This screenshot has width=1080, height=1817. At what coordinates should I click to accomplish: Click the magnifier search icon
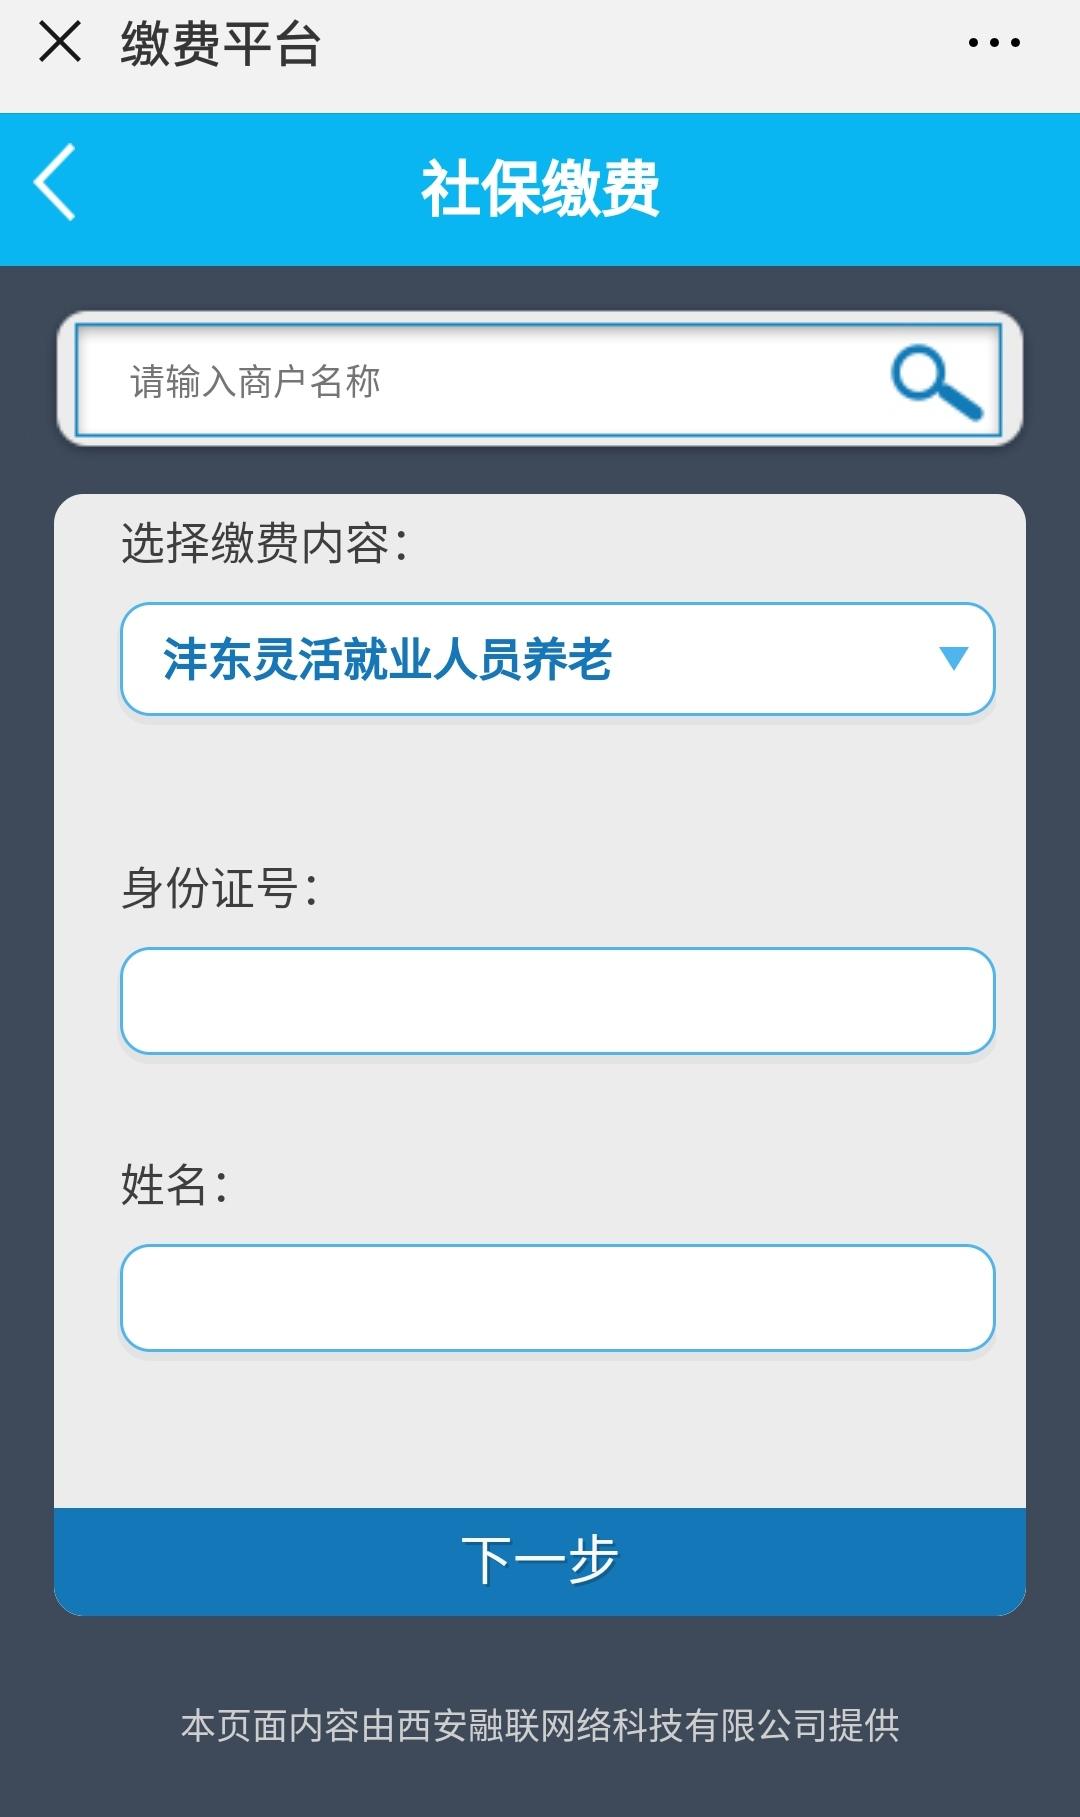(x=936, y=382)
